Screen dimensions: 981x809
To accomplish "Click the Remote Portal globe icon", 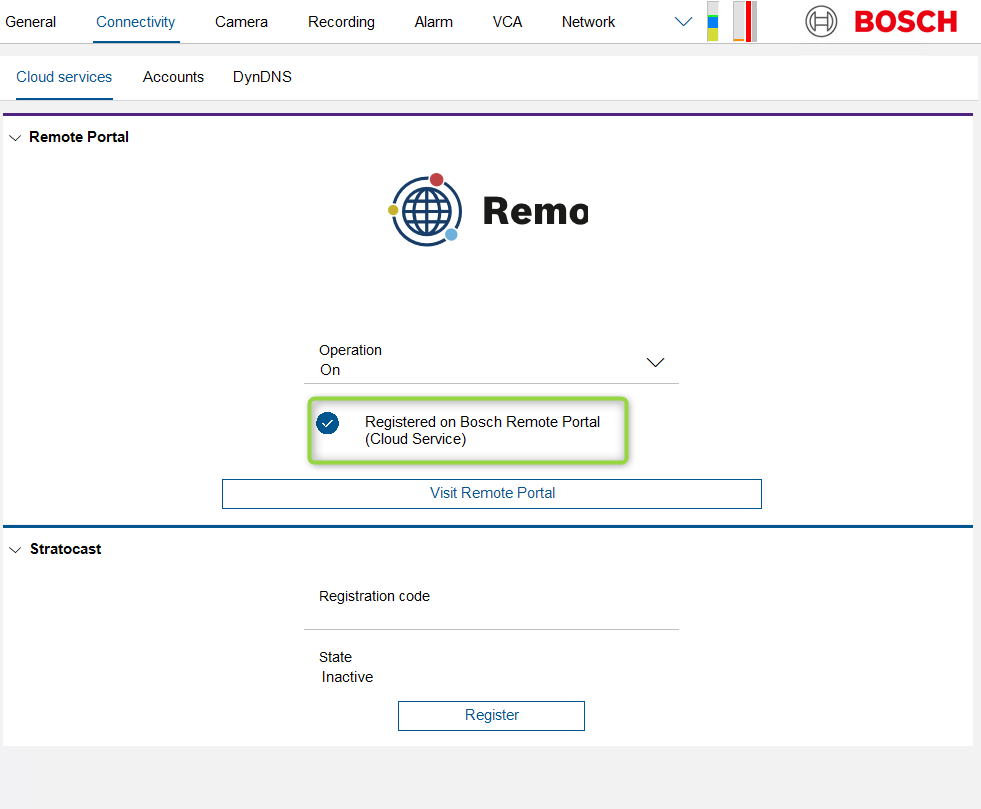I will [x=426, y=210].
